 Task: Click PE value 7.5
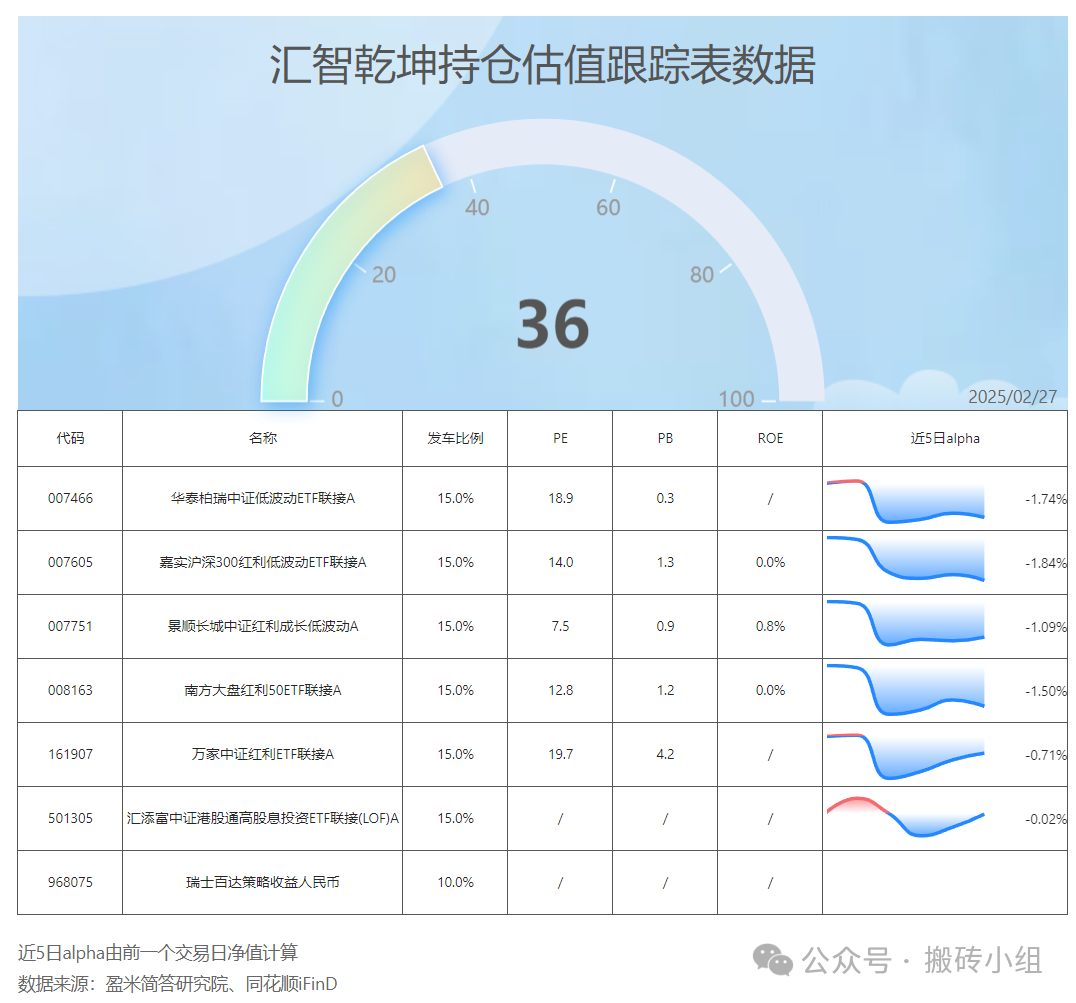click(560, 626)
